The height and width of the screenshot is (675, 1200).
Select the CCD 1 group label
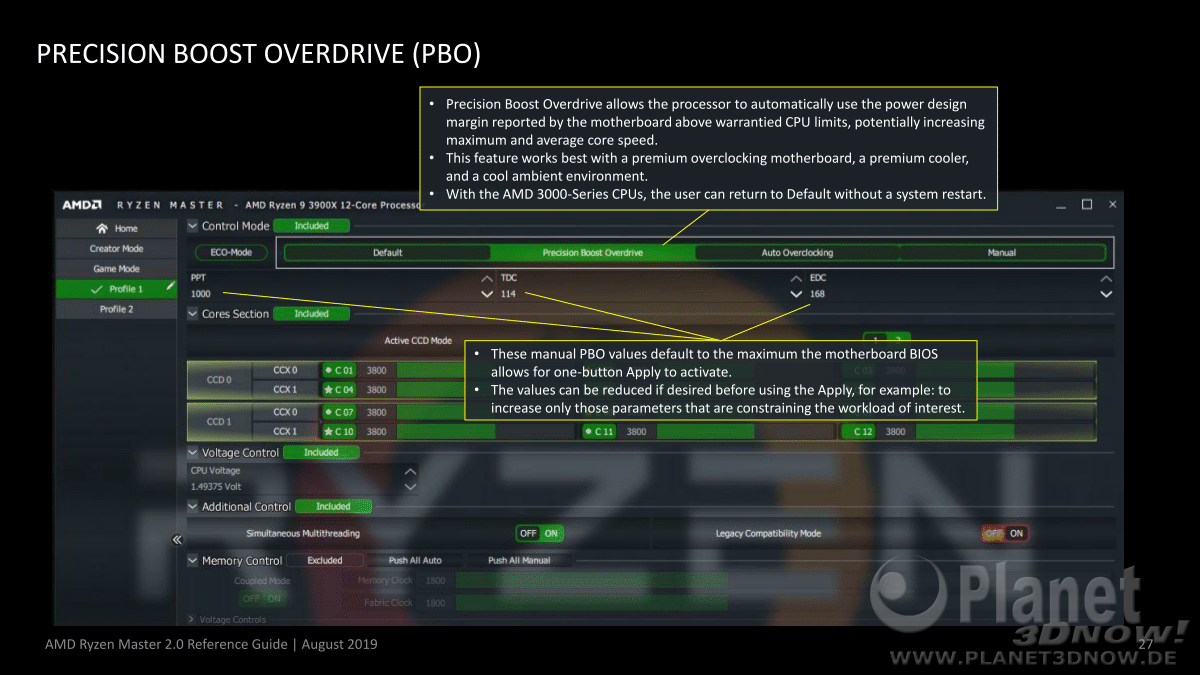219,422
